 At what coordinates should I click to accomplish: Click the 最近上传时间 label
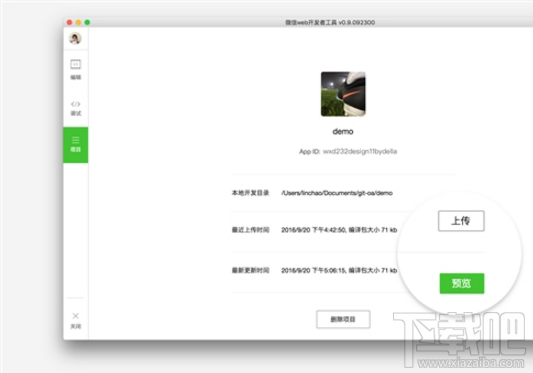point(250,230)
